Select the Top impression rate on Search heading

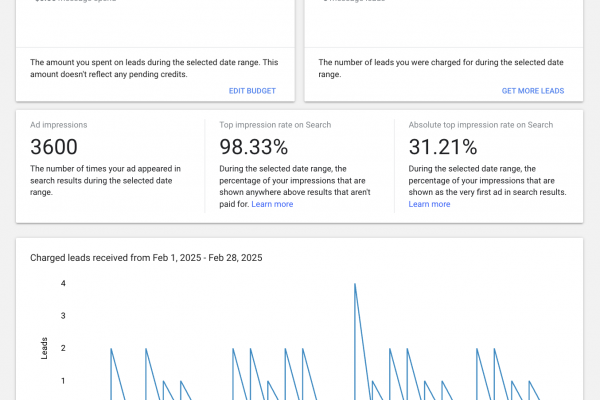(x=274, y=125)
